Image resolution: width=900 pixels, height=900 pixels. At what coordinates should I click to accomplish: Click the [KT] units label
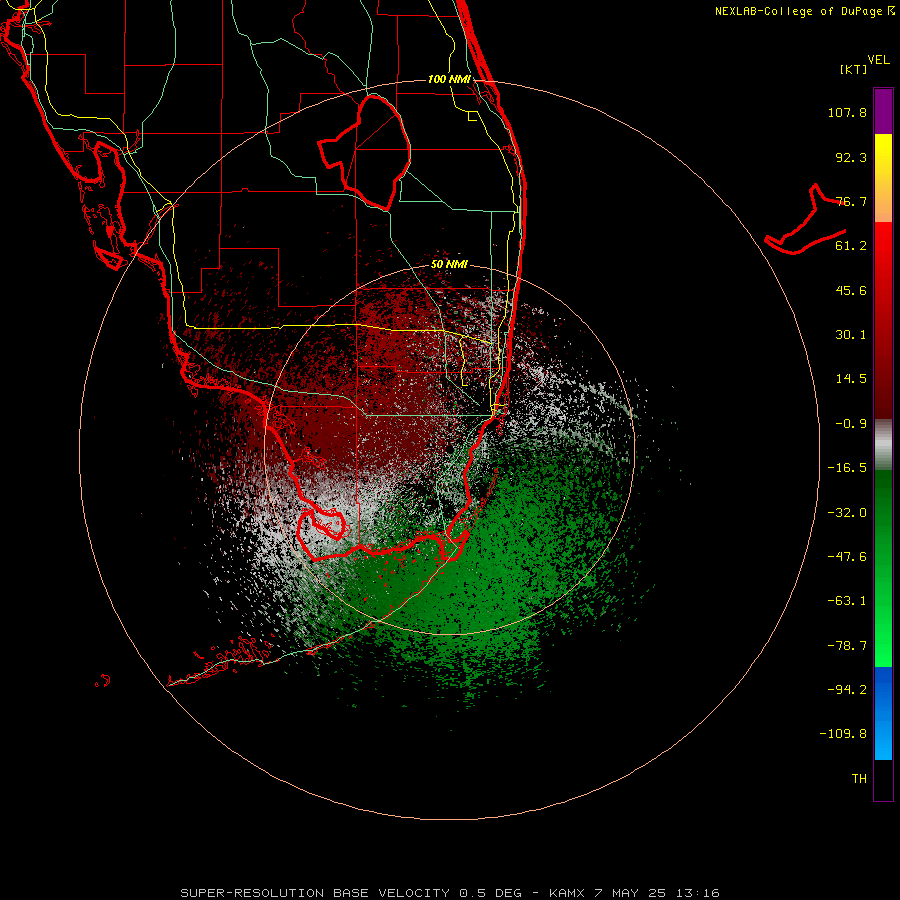pos(854,70)
